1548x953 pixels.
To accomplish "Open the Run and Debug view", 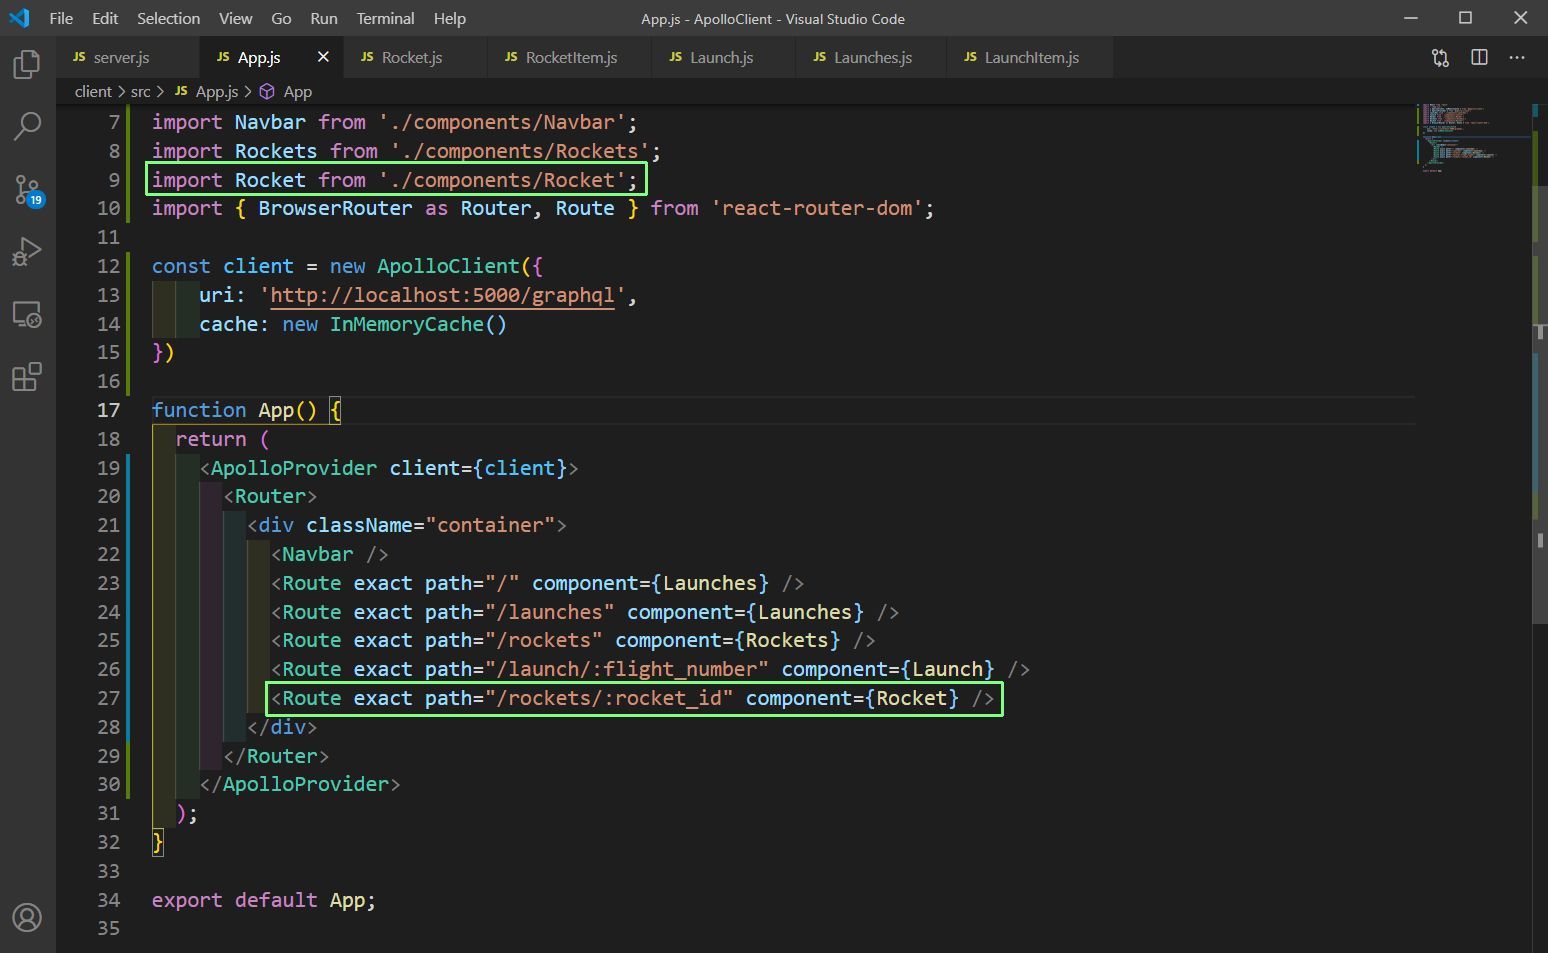I will point(27,251).
